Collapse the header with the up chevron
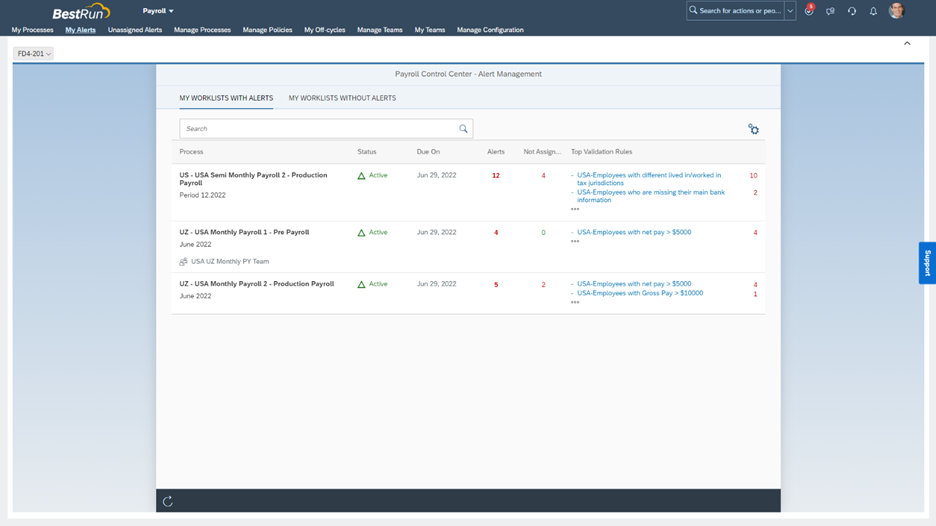This screenshot has height=526, width=936. 907,44
